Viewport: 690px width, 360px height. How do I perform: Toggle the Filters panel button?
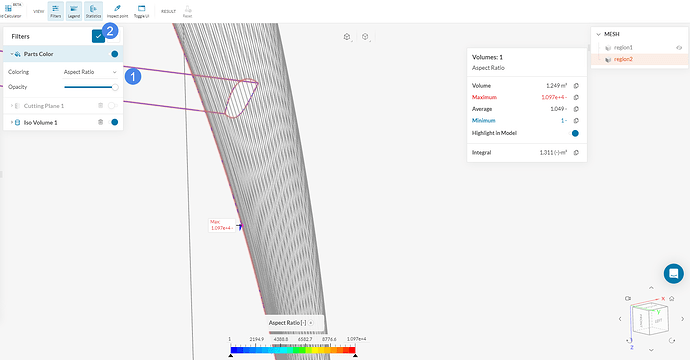(55, 11)
